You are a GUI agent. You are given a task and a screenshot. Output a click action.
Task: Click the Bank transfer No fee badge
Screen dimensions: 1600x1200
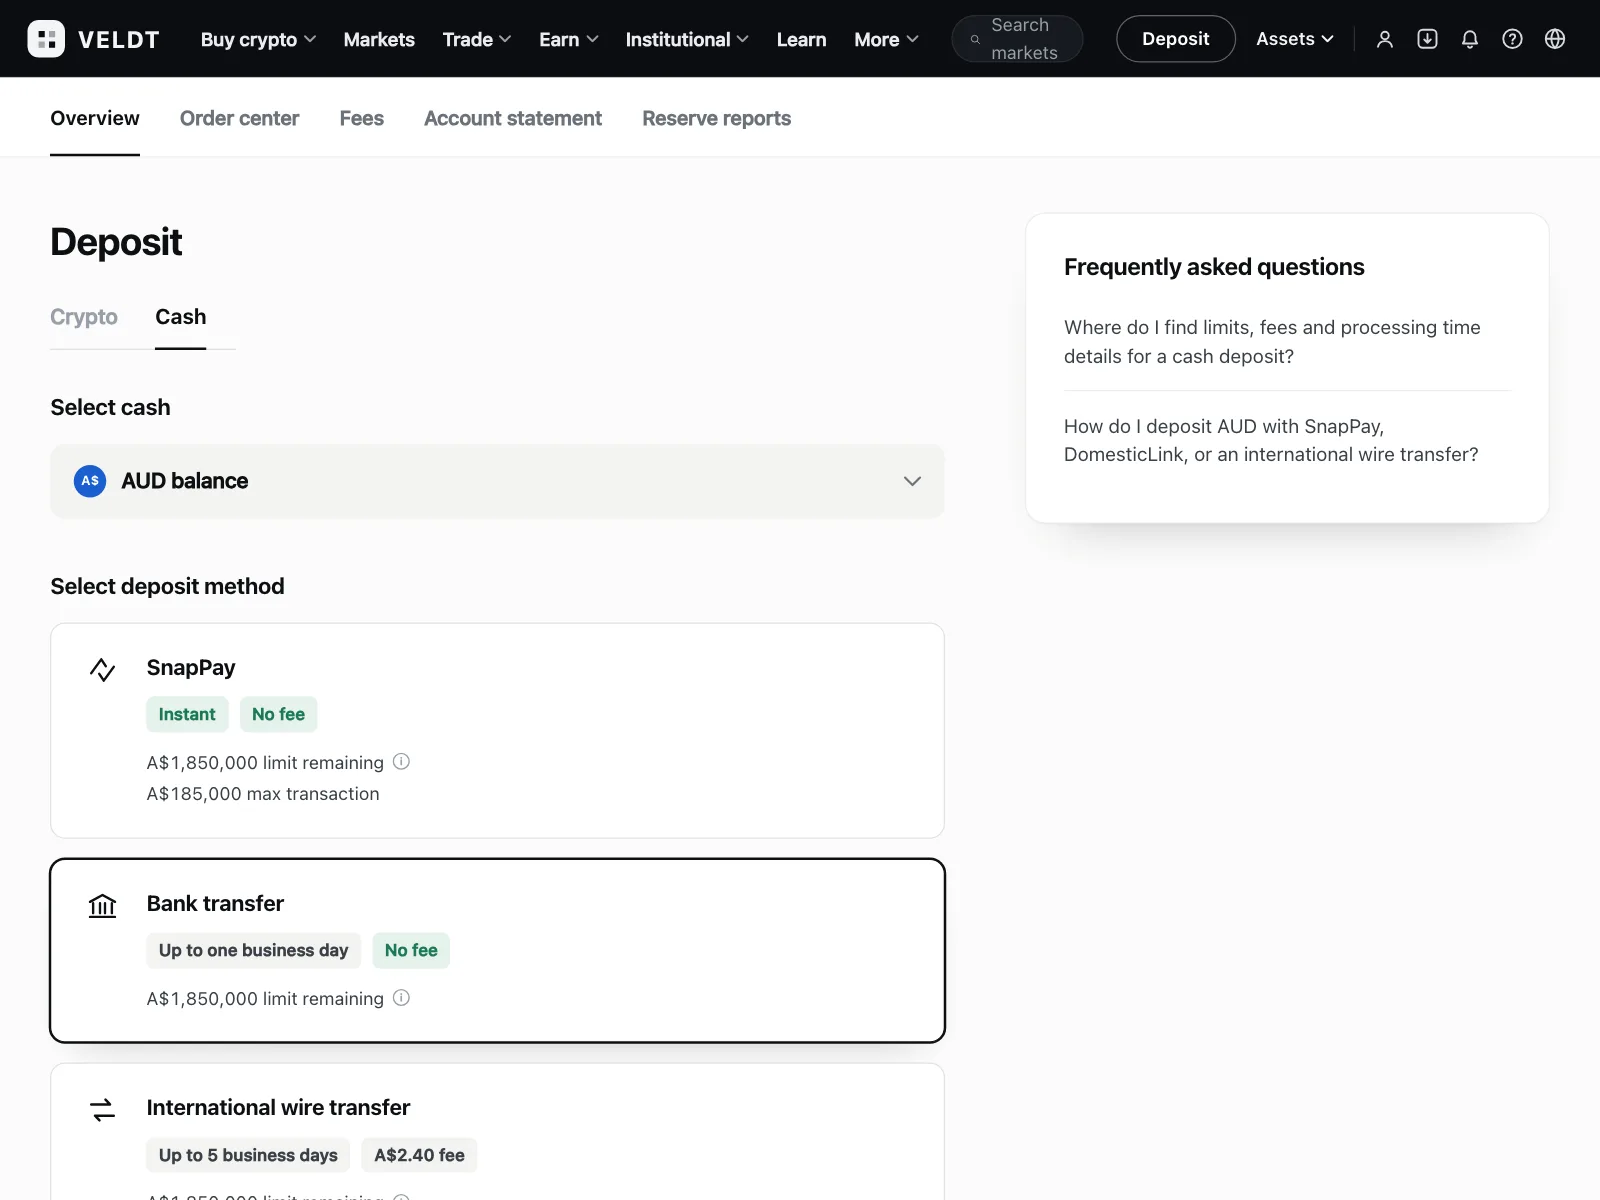pyautogui.click(x=411, y=950)
